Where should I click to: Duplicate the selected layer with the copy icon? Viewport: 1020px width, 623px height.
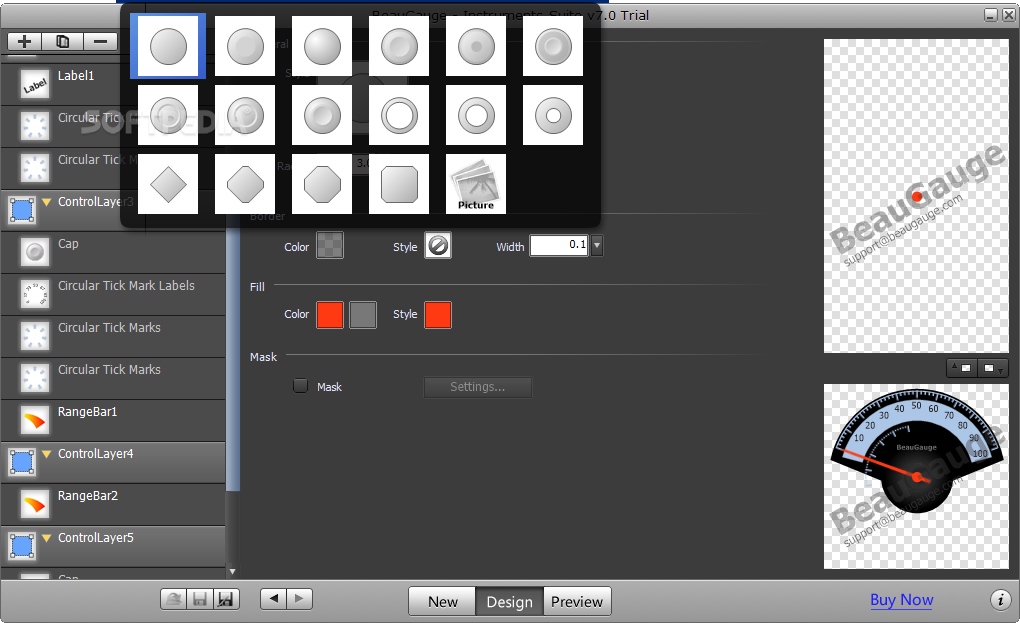click(62, 42)
